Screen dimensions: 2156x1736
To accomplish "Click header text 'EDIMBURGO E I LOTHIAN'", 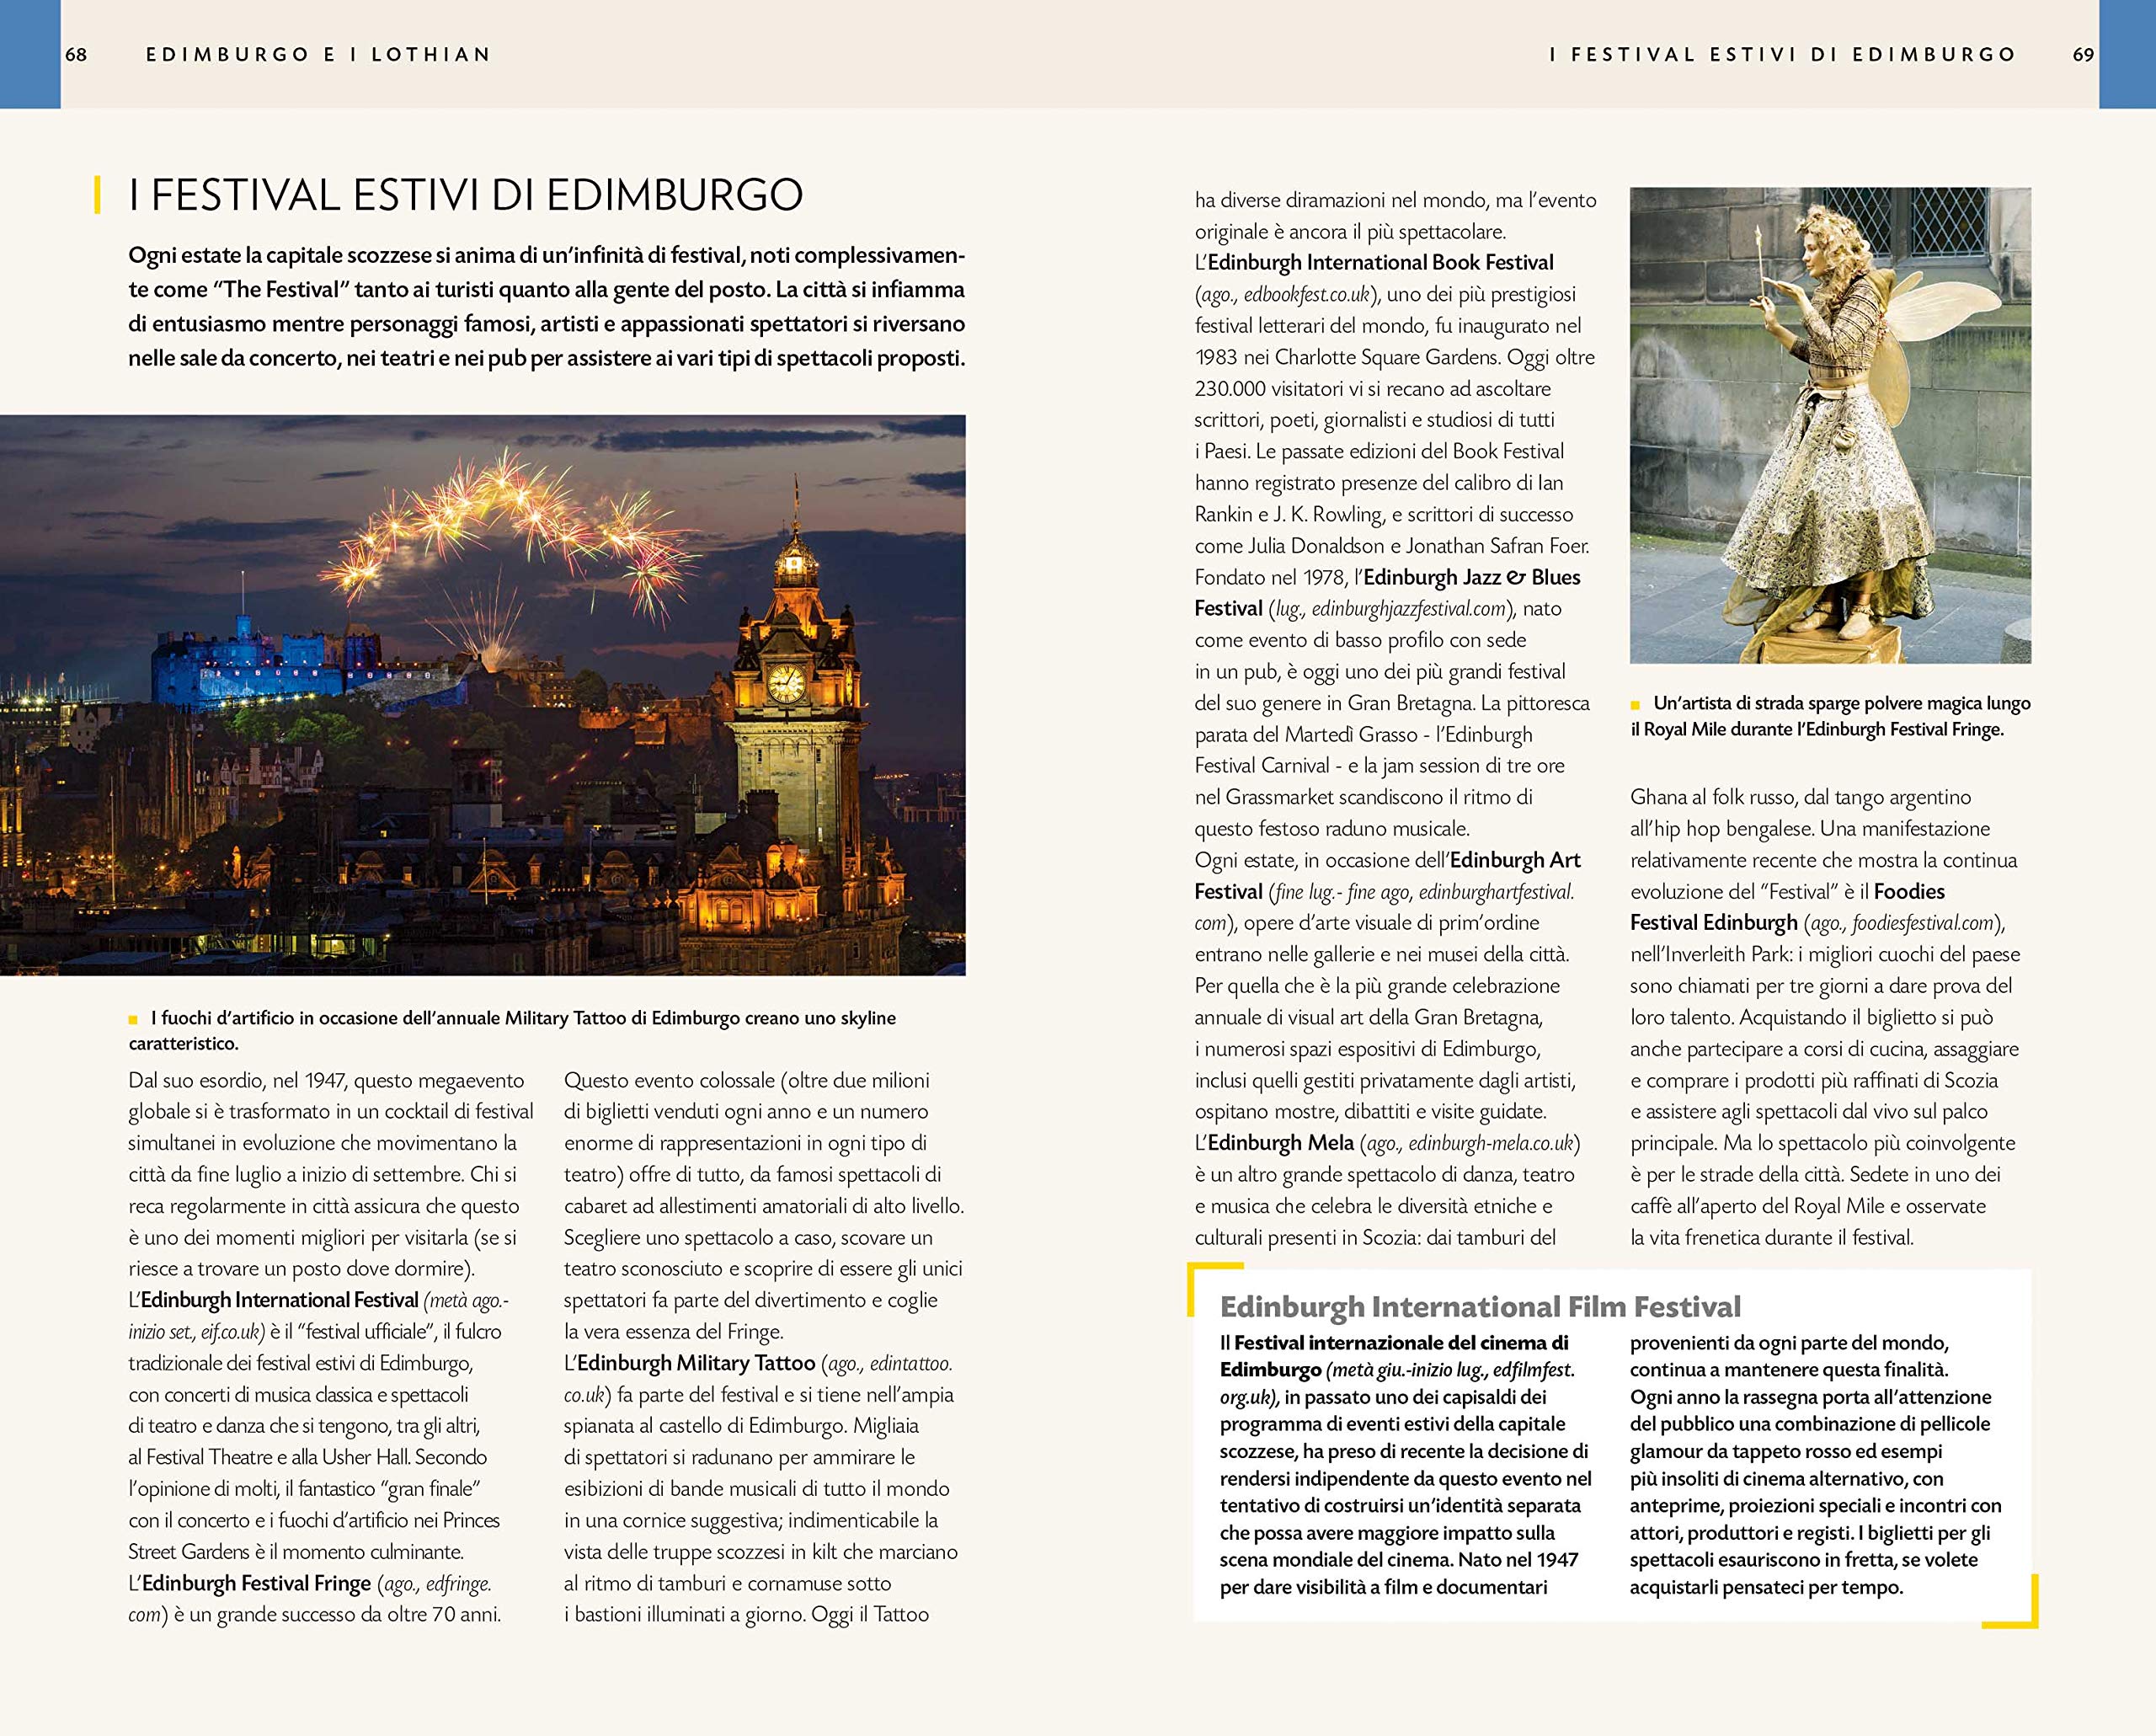I will pyautogui.click(x=319, y=55).
